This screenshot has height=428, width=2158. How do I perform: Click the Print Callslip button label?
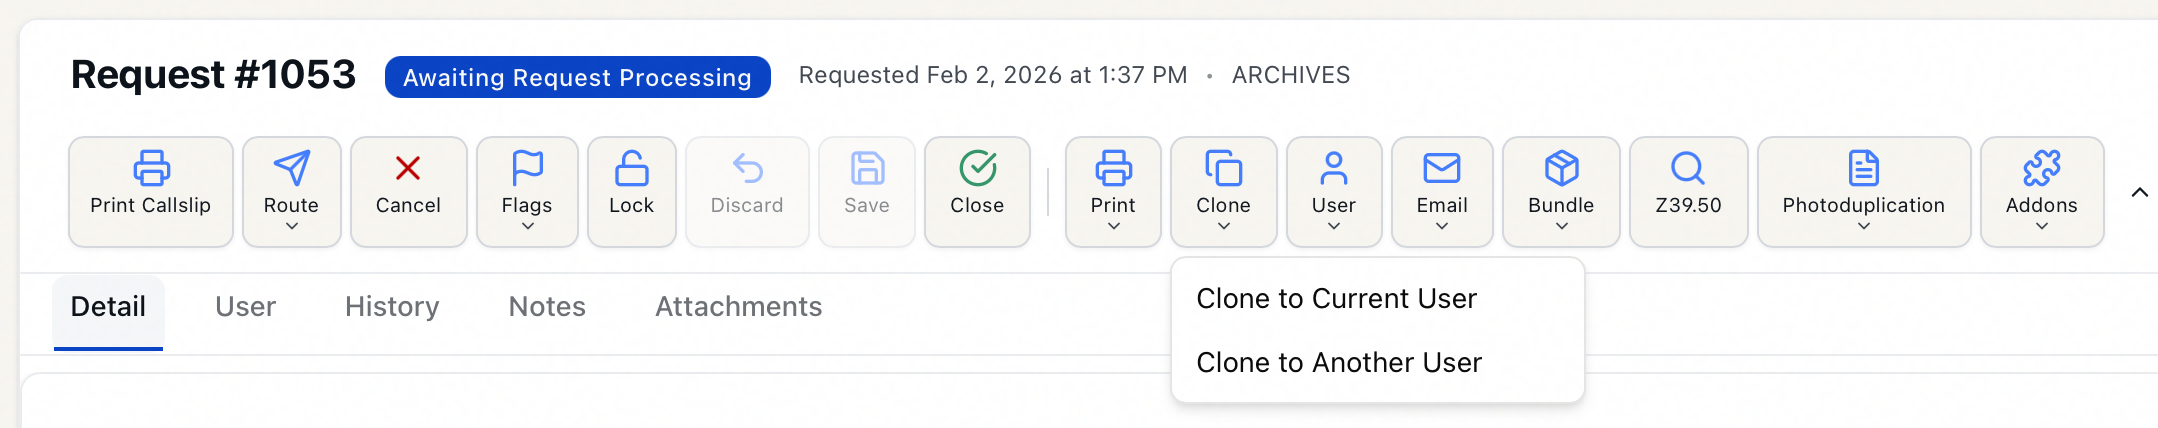click(x=151, y=205)
